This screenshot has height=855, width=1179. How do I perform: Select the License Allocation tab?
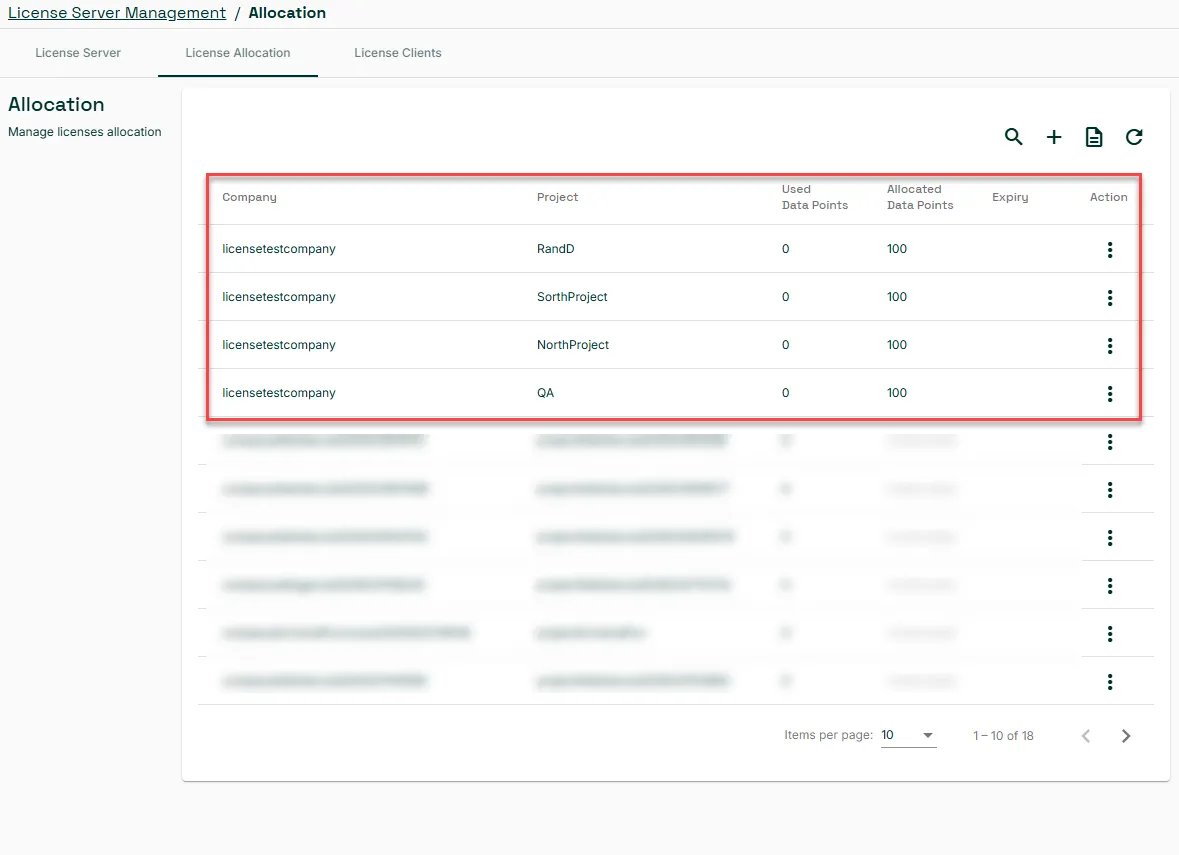[238, 53]
